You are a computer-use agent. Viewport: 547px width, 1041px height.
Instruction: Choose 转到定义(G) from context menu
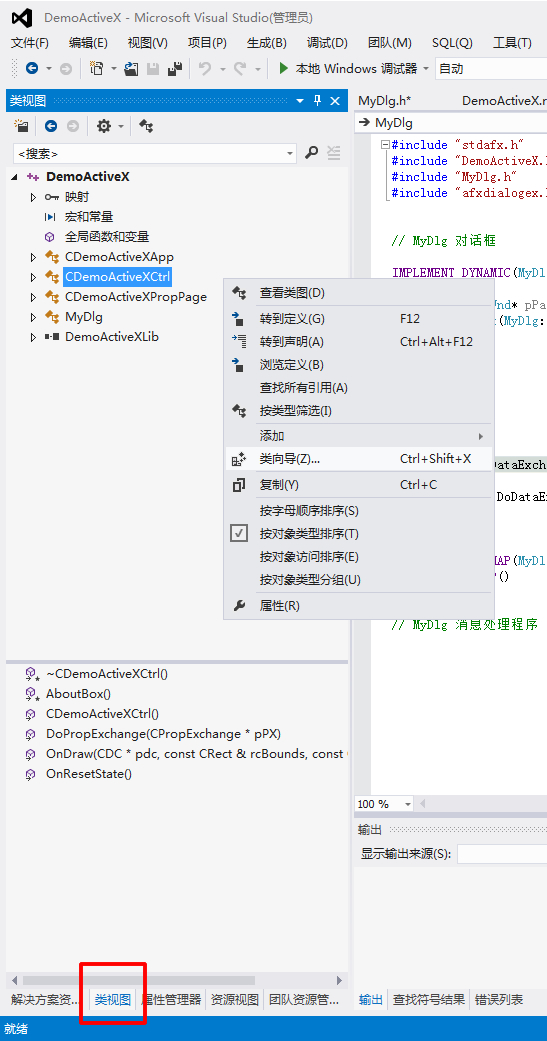[x=358, y=319]
